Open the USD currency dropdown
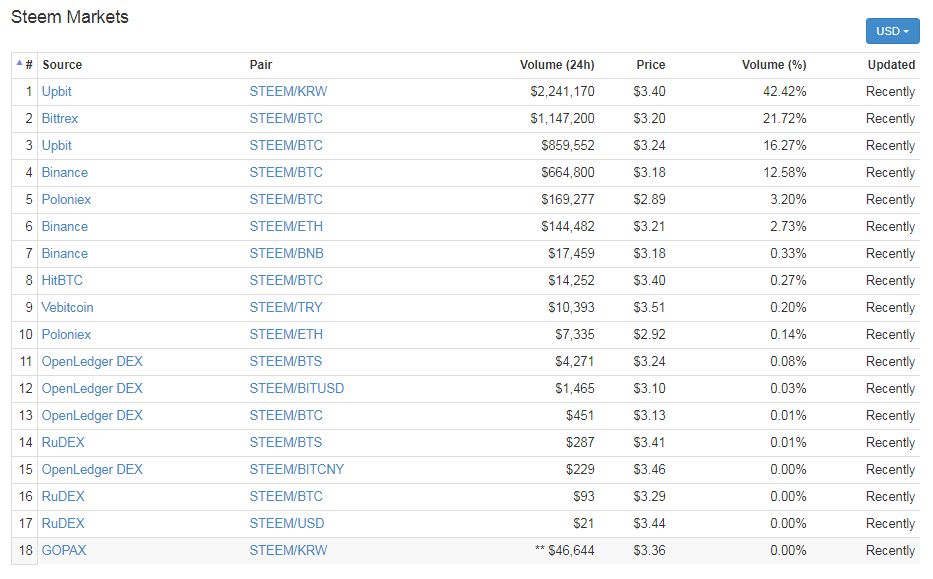The image size is (933, 579). [892, 31]
